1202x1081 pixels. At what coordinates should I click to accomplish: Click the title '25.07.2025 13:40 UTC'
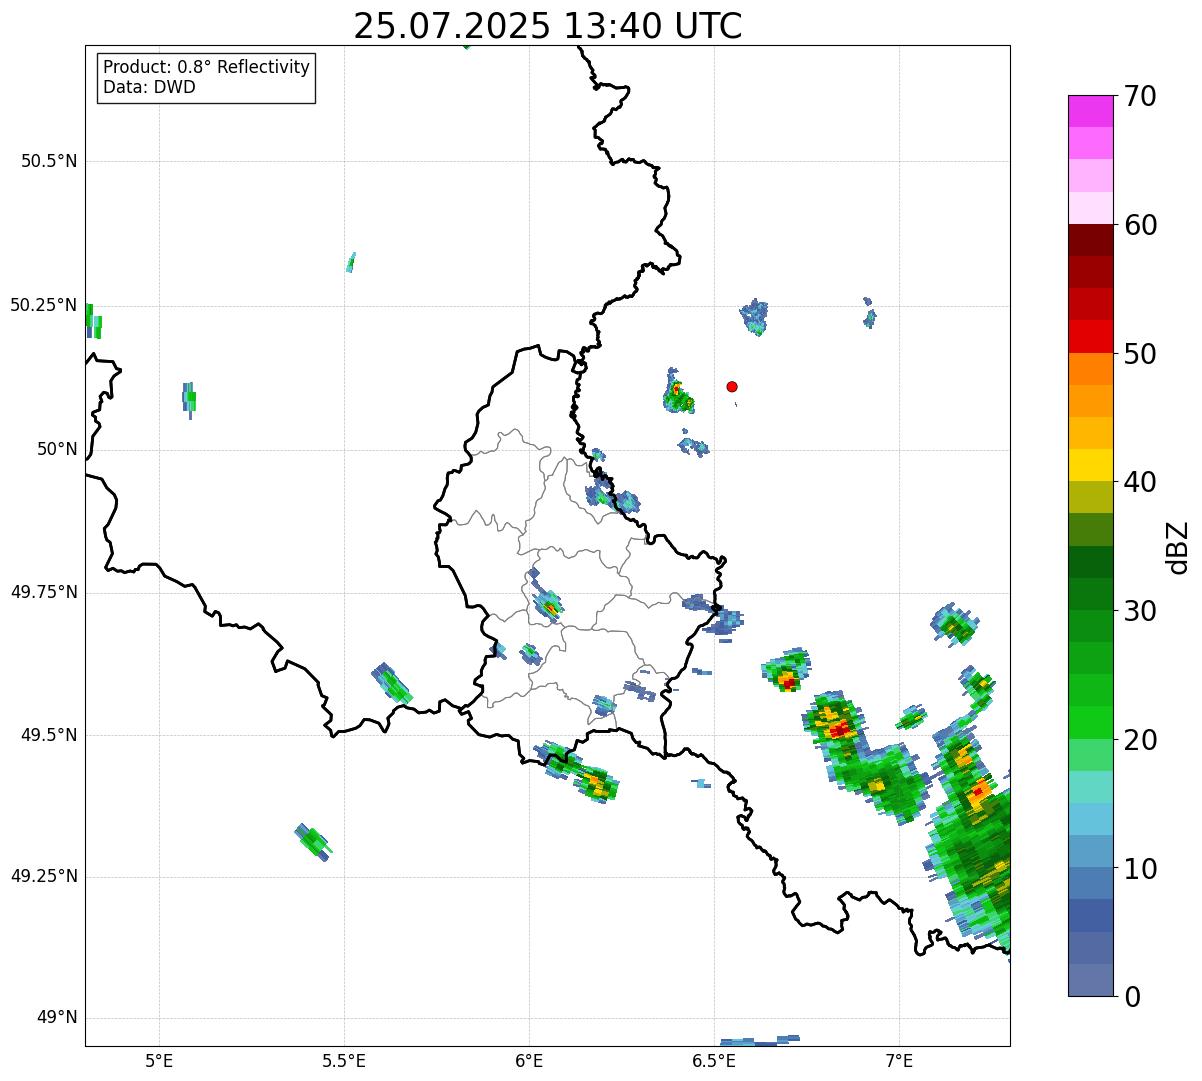547,25
